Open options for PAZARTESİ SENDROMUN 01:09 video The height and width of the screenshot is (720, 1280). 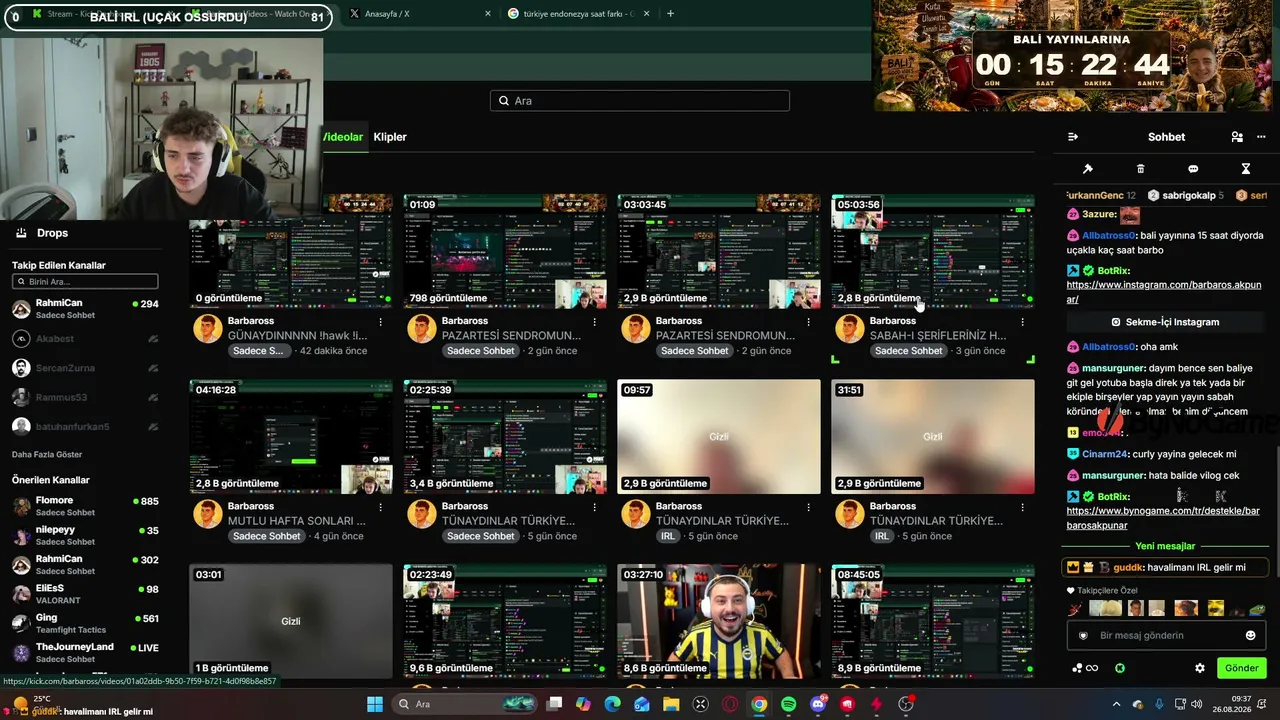(x=595, y=322)
